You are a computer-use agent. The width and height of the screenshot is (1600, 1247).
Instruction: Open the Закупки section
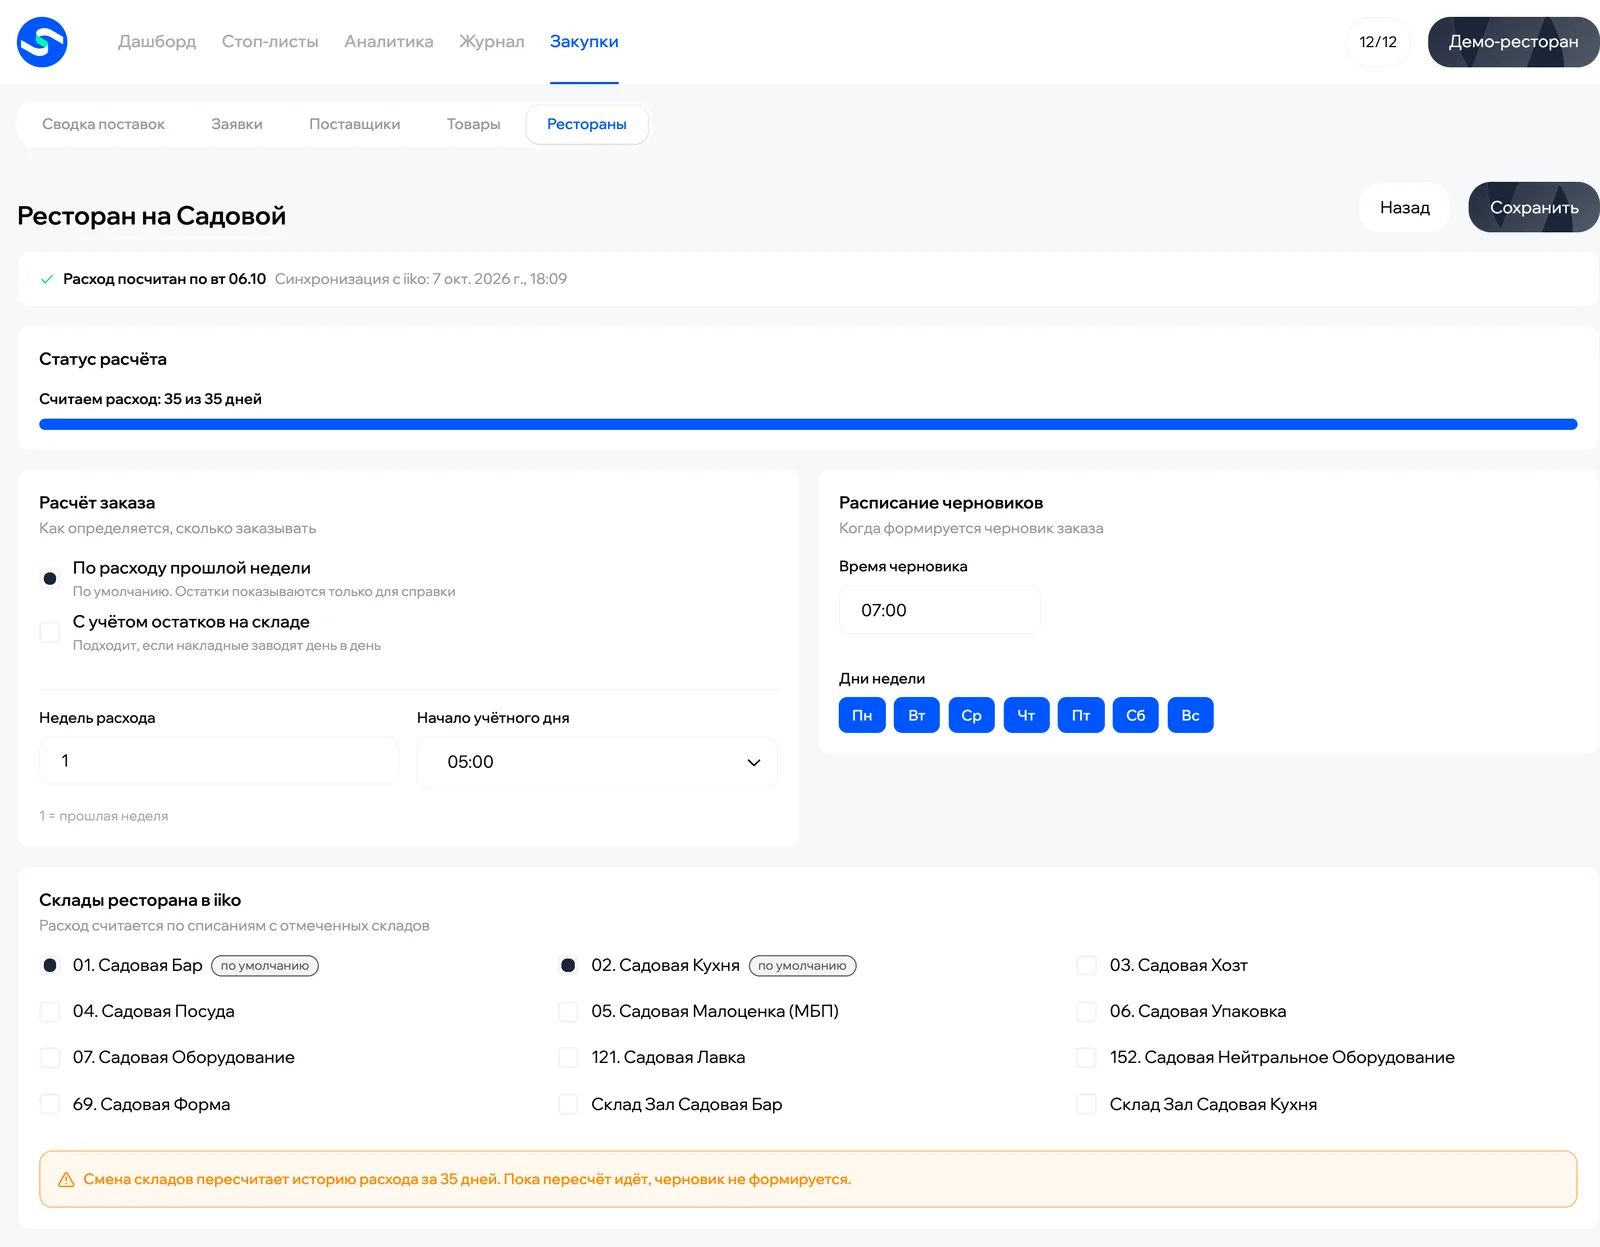click(584, 42)
